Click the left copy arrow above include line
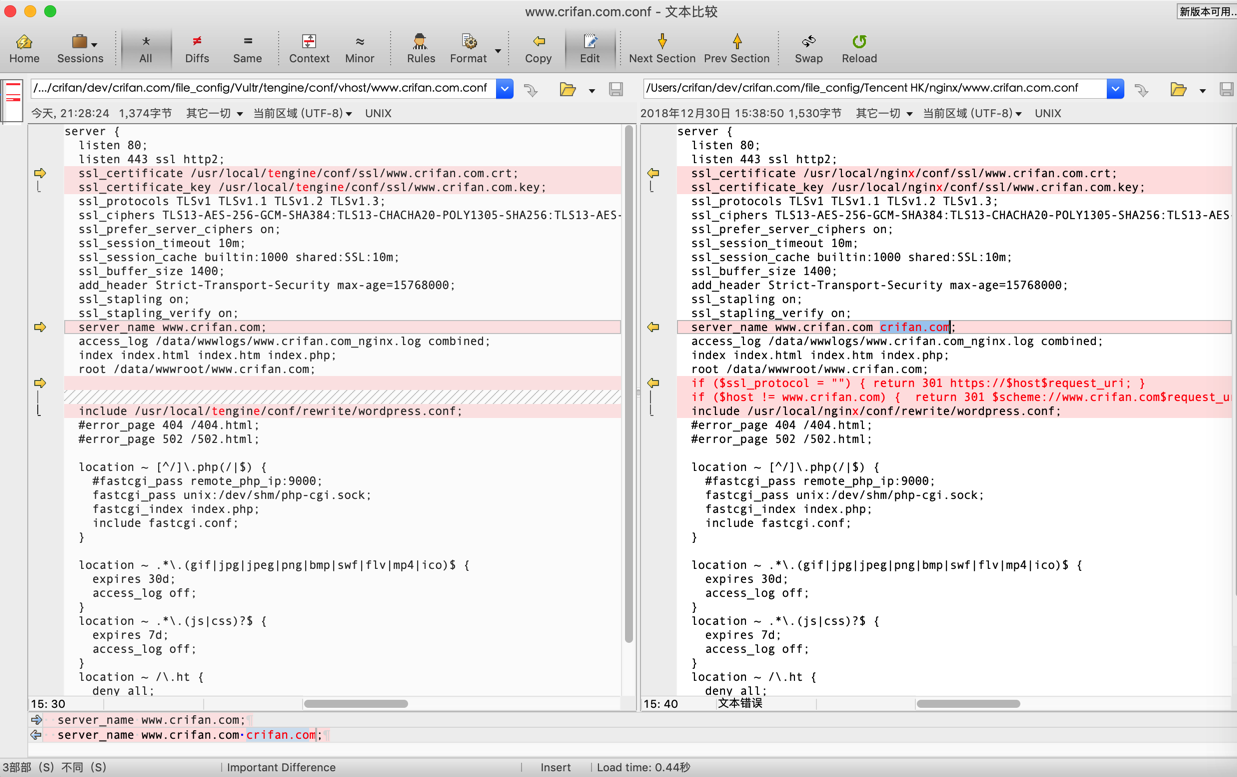 40,383
